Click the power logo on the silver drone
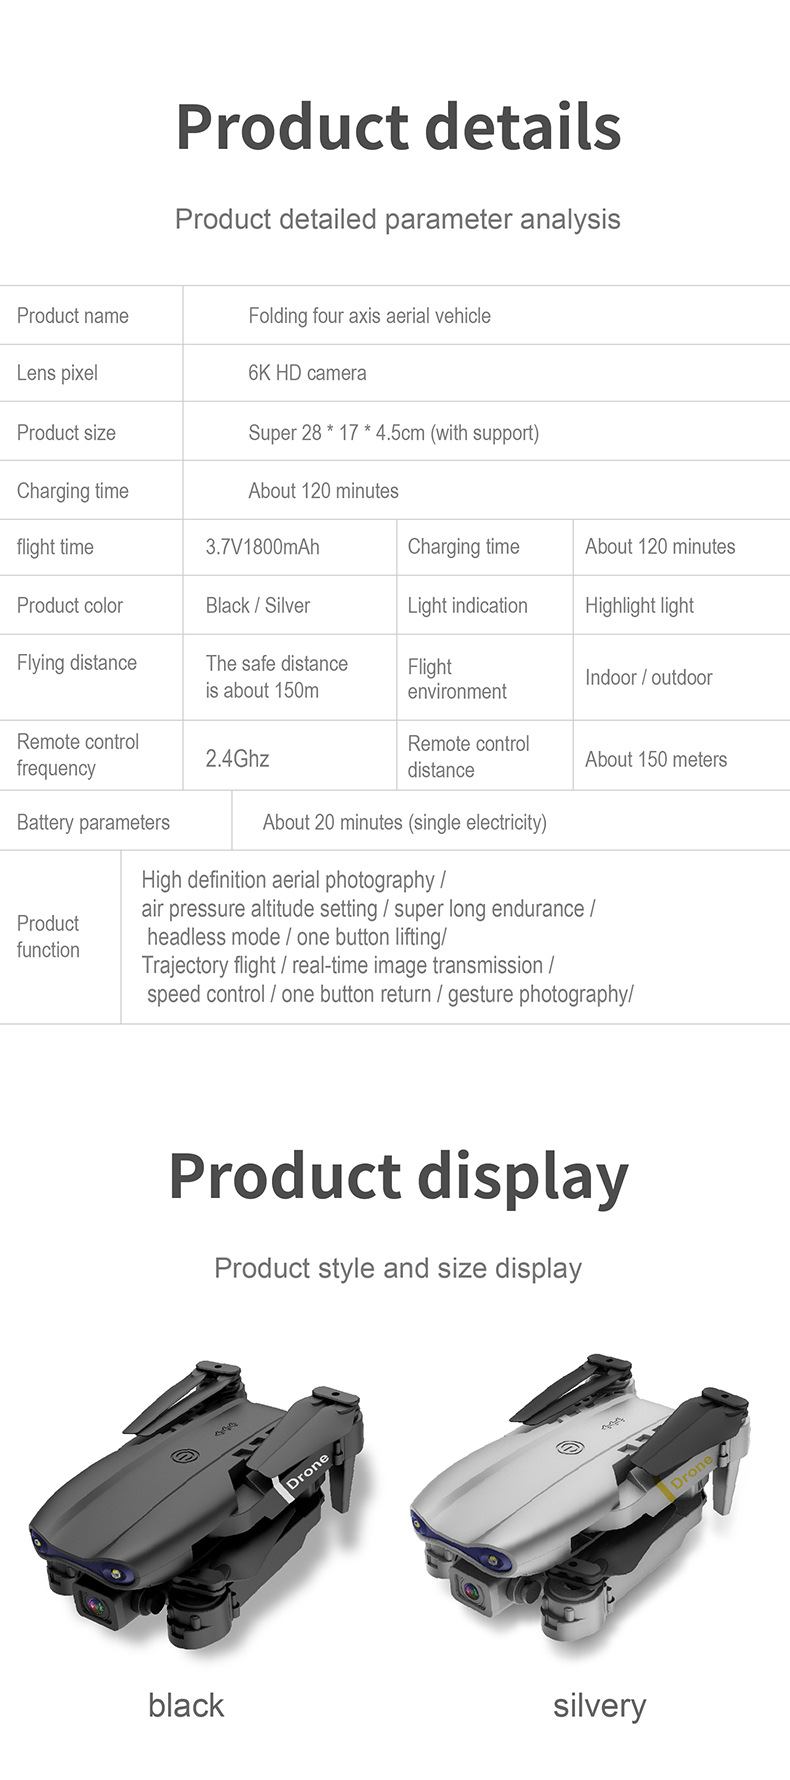Screen dimensions: 790x1780 click(x=569, y=1449)
